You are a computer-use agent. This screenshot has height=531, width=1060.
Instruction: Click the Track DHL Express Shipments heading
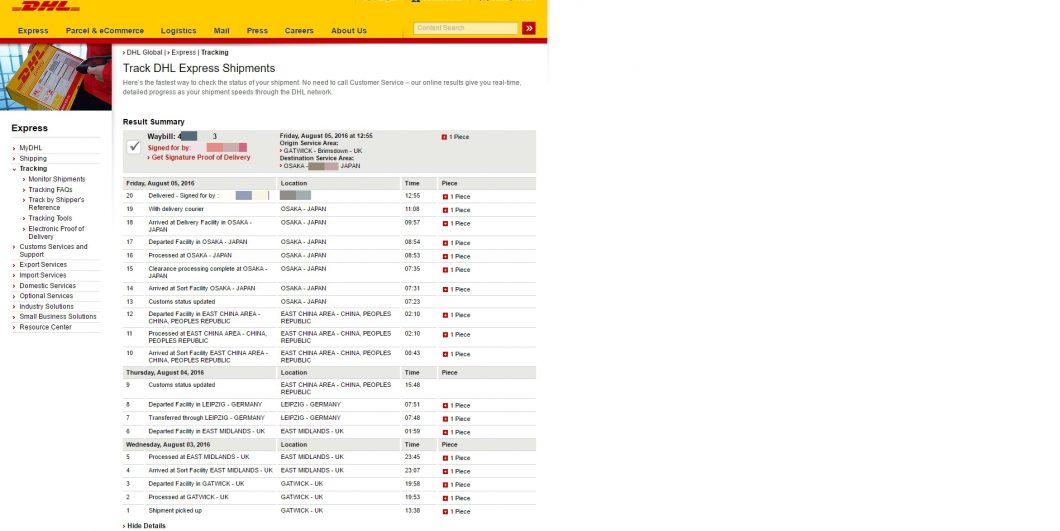199,68
